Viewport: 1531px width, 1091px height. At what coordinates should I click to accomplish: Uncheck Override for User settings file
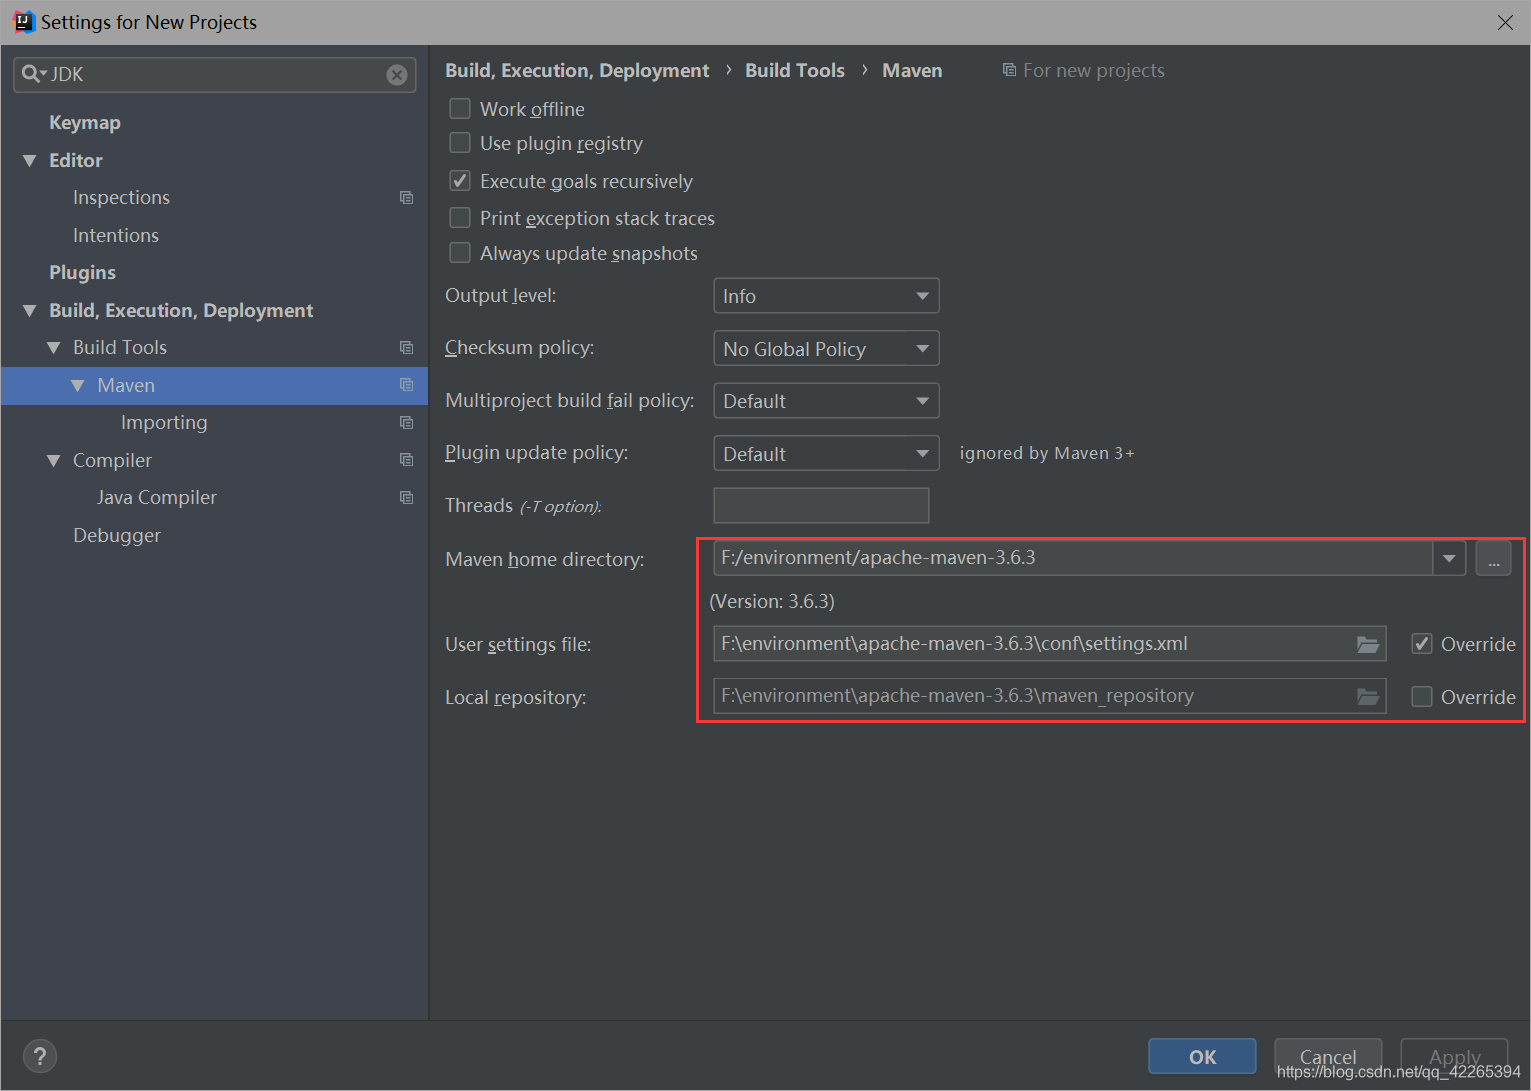(x=1422, y=644)
